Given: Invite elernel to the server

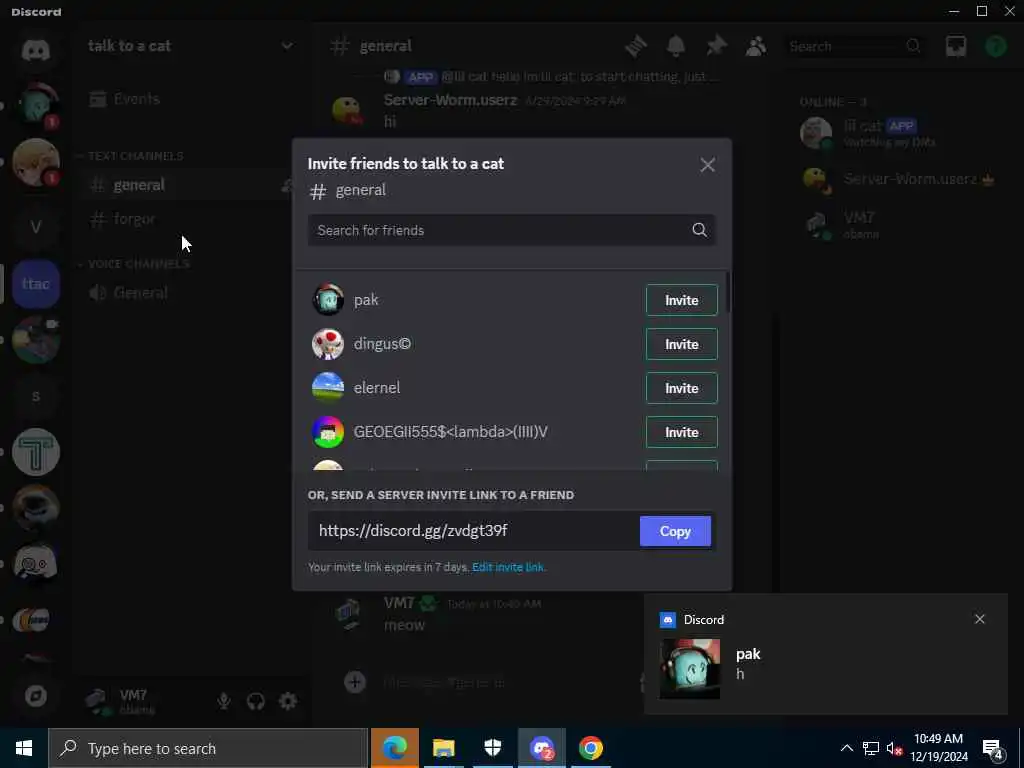Looking at the screenshot, I should pyautogui.click(x=682, y=388).
